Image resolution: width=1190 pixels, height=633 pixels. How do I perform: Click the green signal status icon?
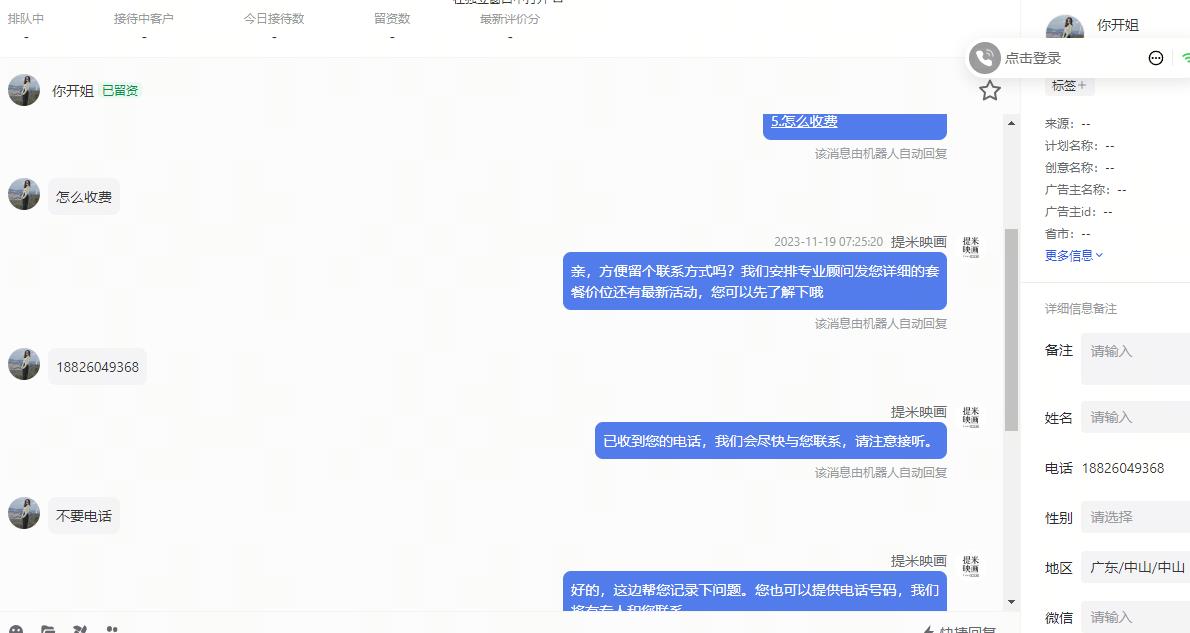pos(1185,58)
